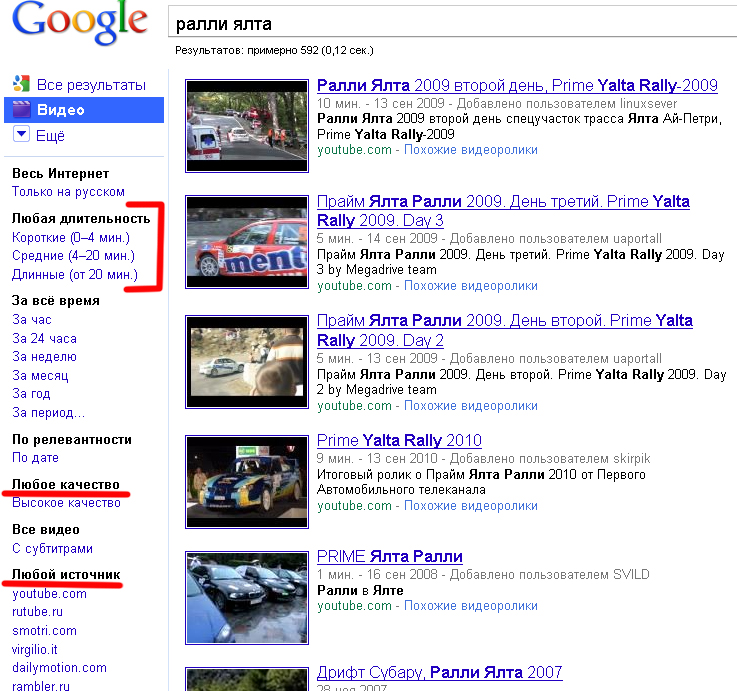Click the results count 'примерно 592' text
Screen dimensions: 737x691
(283, 50)
